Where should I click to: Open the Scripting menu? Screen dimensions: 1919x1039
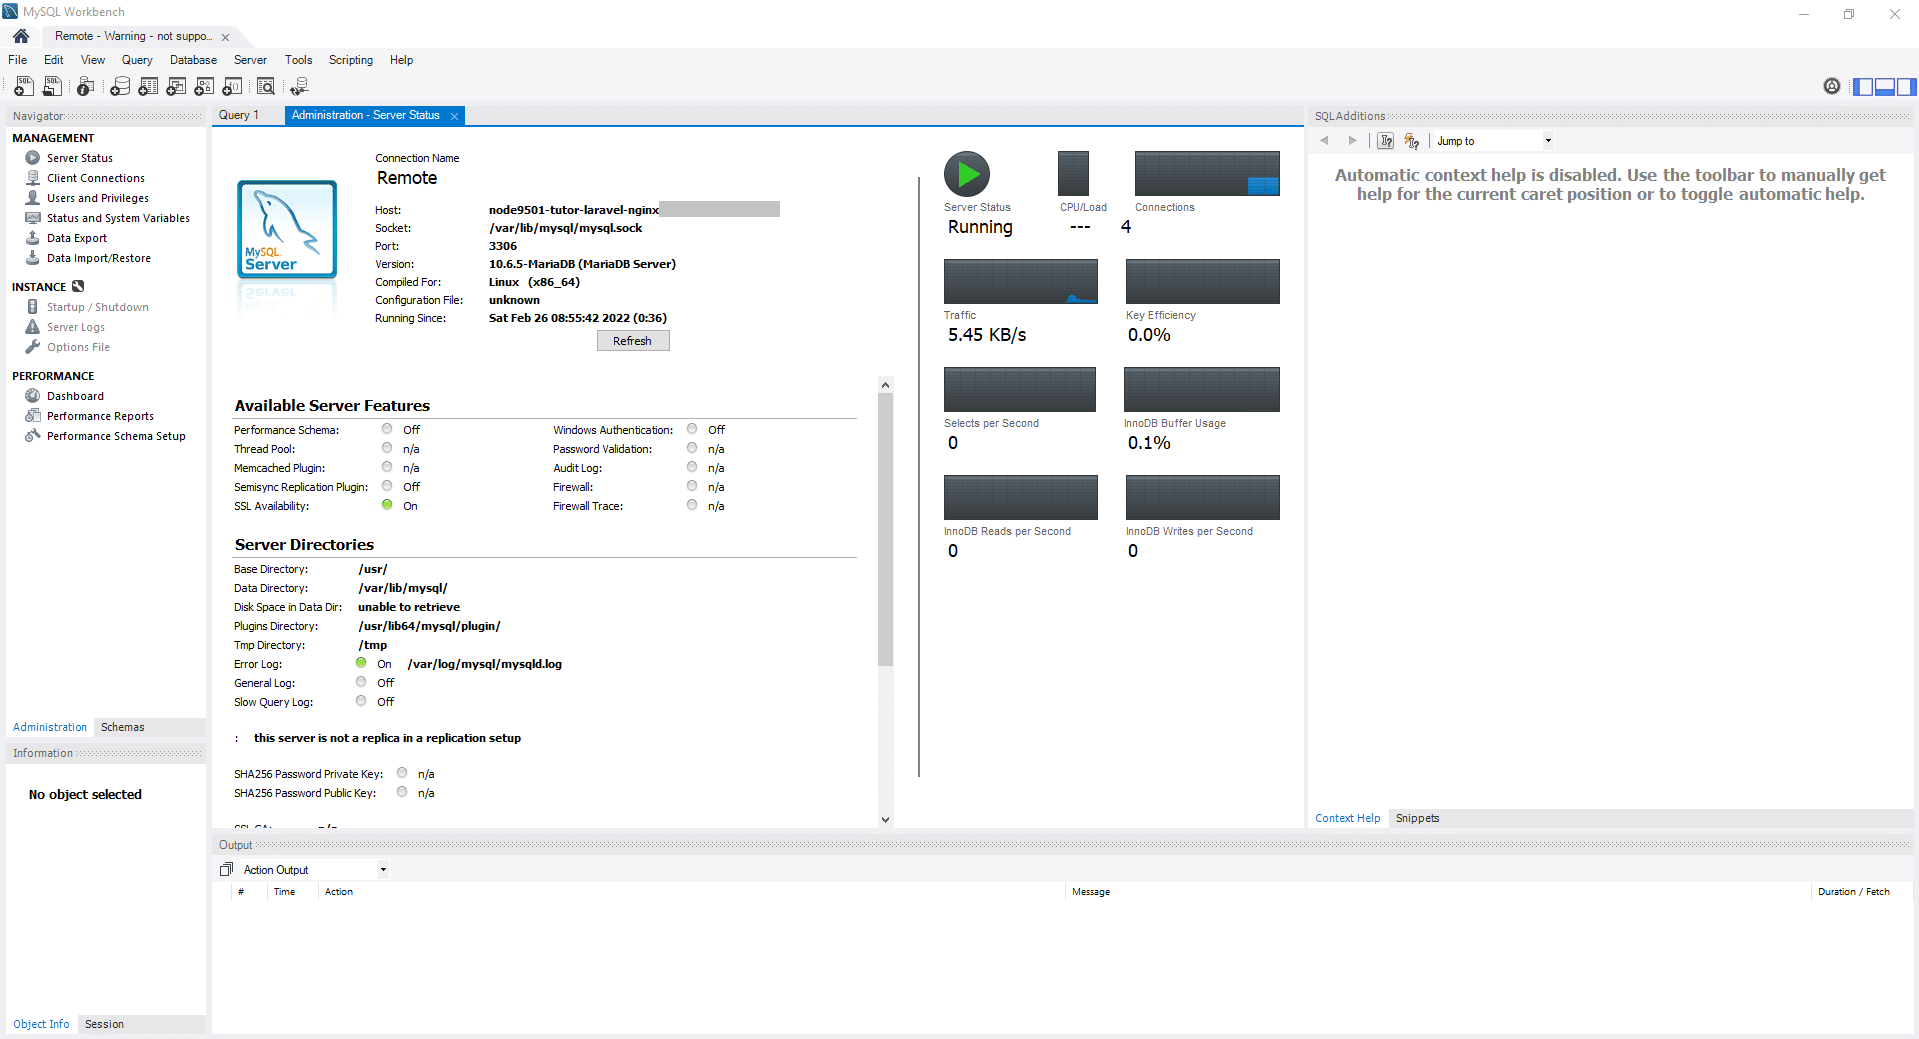click(x=351, y=60)
